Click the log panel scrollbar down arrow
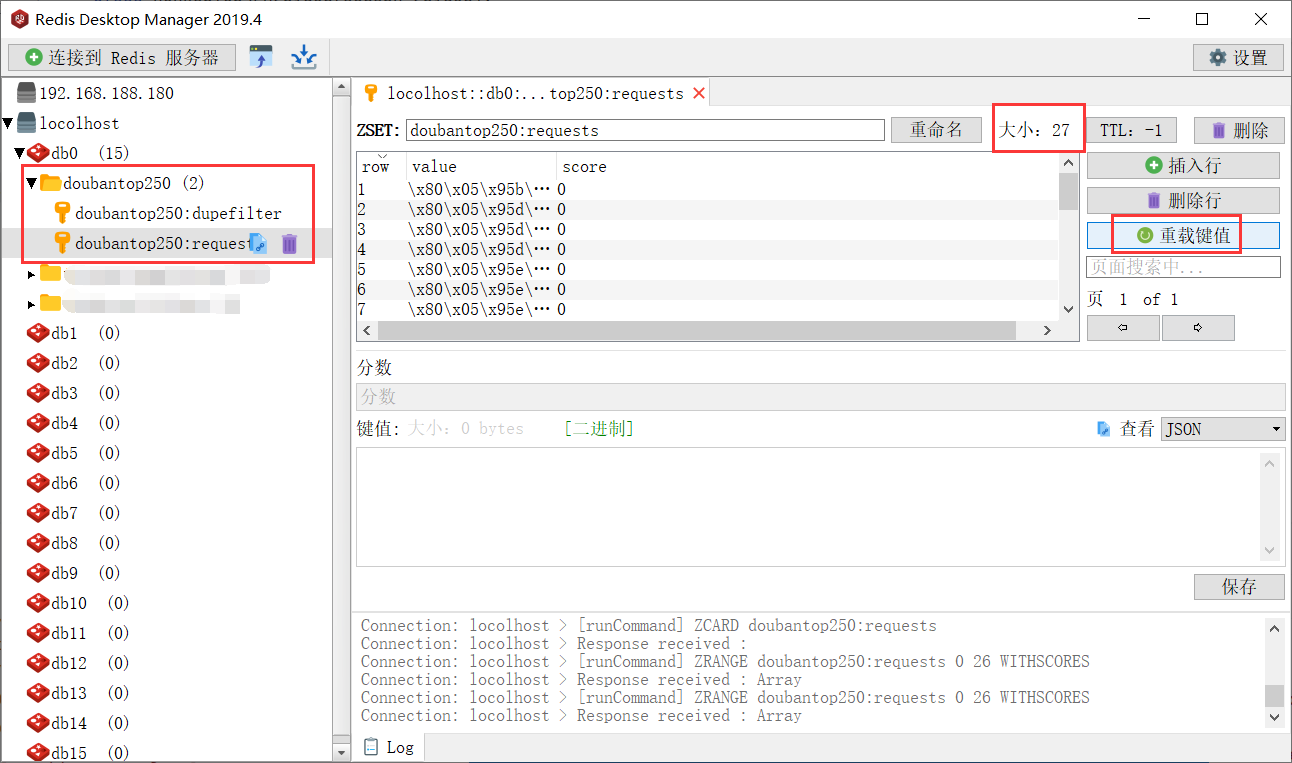This screenshot has height=763, width=1292. pyautogui.click(x=1274, y=716)
